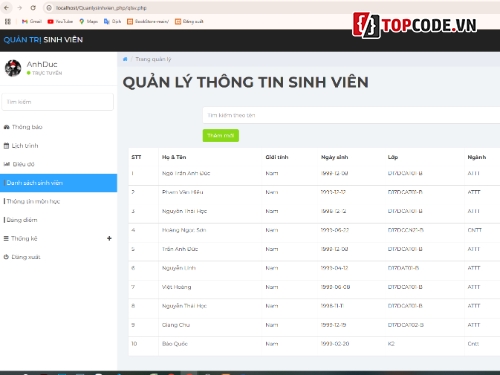Click birth date in Bảo Quốc row
500x375 pixels.
335,344
